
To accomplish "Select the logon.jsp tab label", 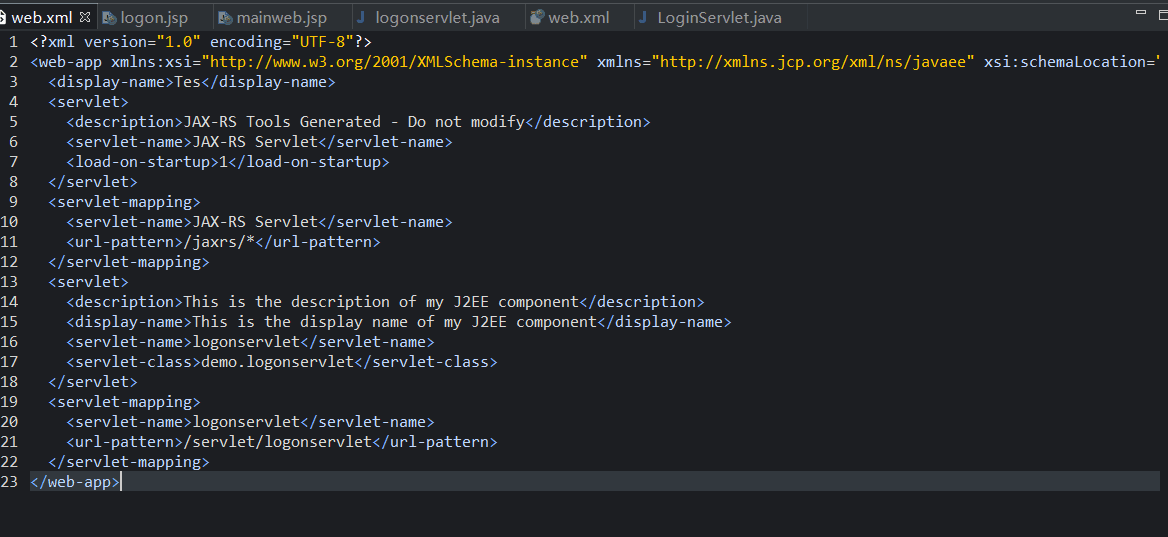I will pyautogui.click(x=154, y=18).
